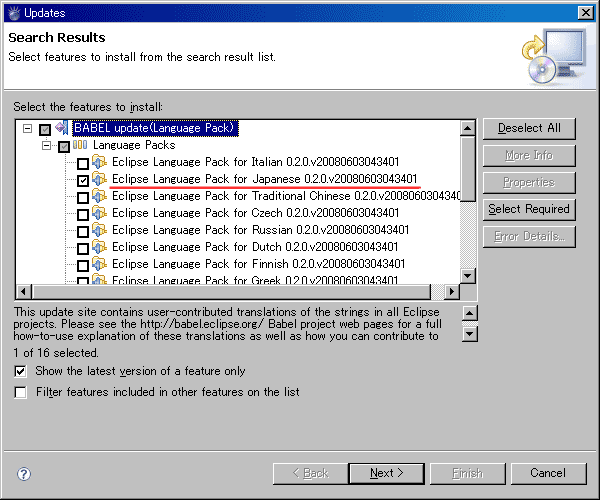The width and height of the screenshot is (600, 500).
Task: Select Eclipse Language Pack for Italian text
Action: 256,162
